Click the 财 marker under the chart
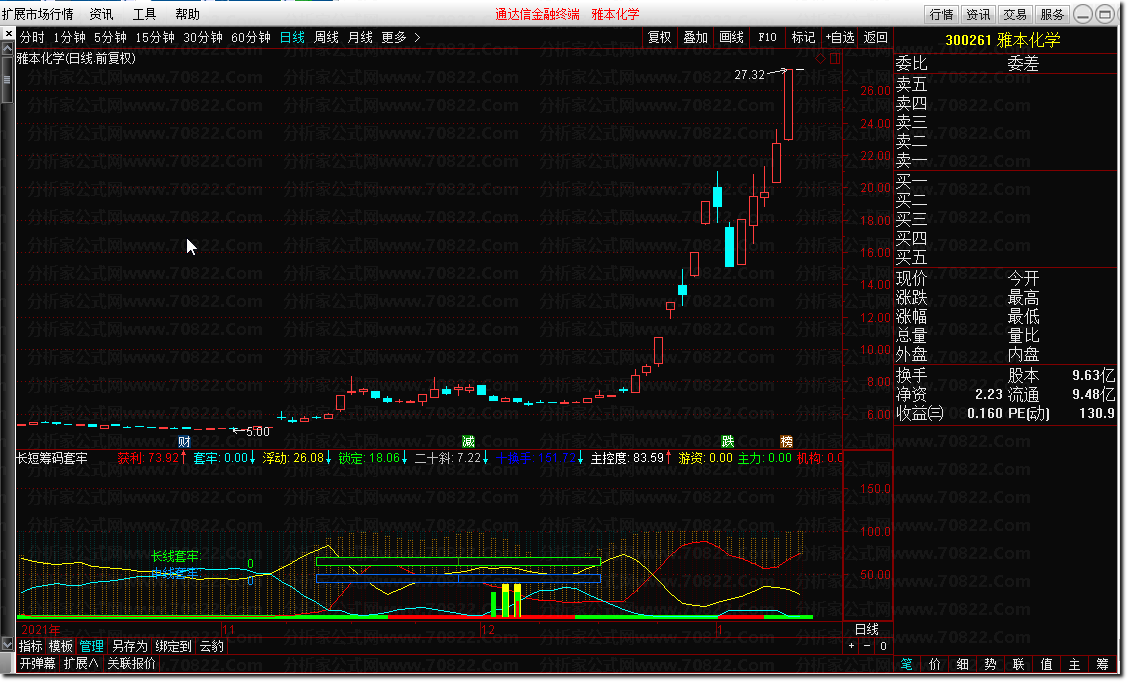The width and height of the screenshot is (1129, 682). point(184,441)
